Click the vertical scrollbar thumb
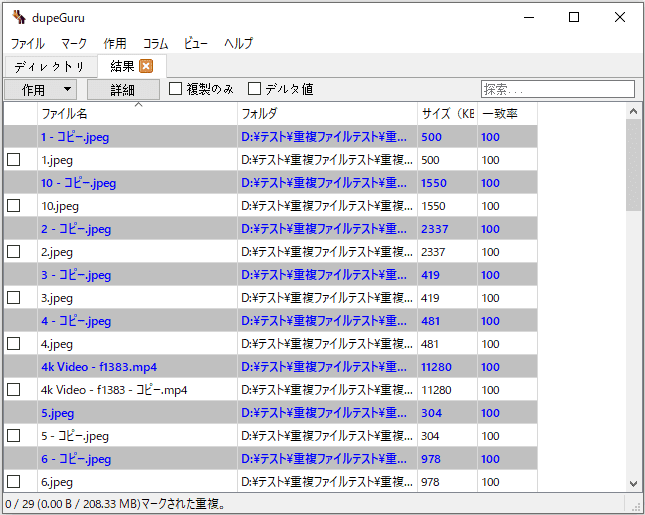Viewport: 645px width, 515px height. tap(633, 165)
